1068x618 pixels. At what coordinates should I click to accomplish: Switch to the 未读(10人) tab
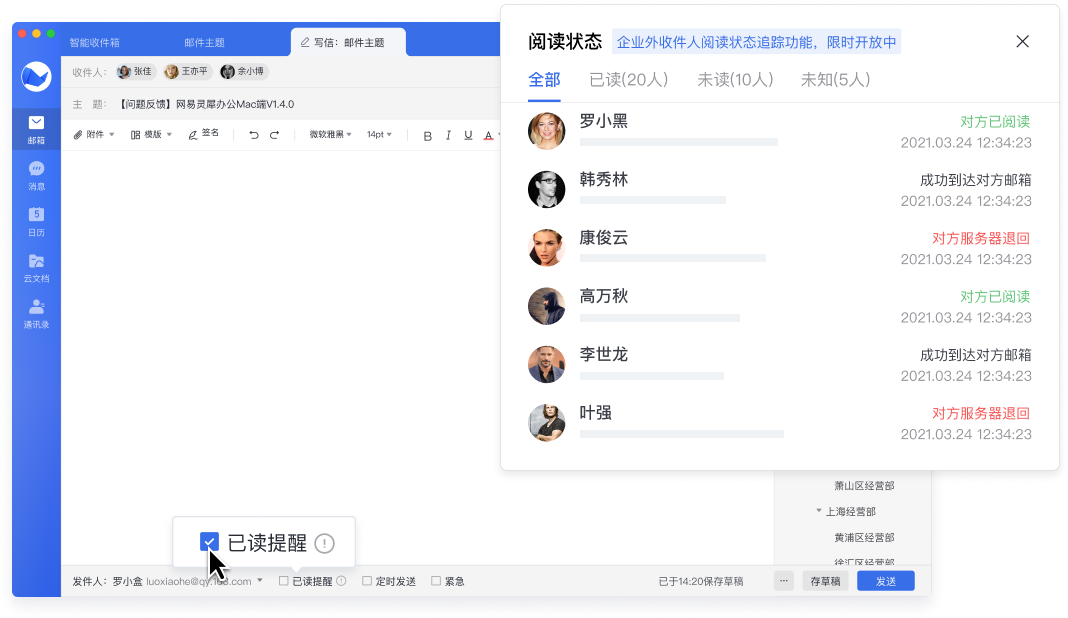click(734, 80)
